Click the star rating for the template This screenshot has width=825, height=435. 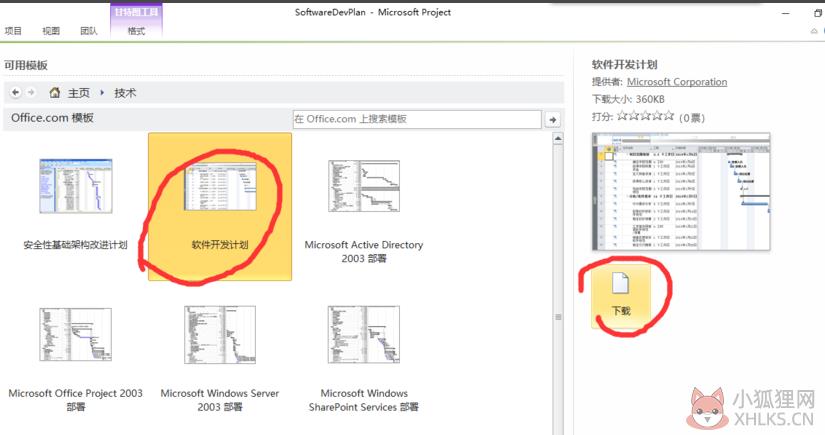tap(645, 116)
